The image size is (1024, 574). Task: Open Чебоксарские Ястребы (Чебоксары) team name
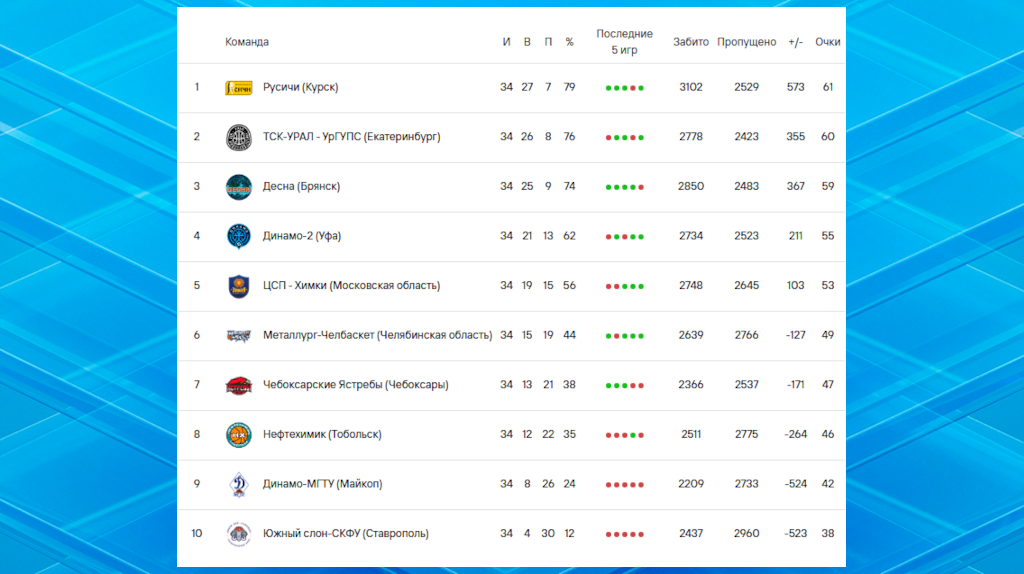355,385
